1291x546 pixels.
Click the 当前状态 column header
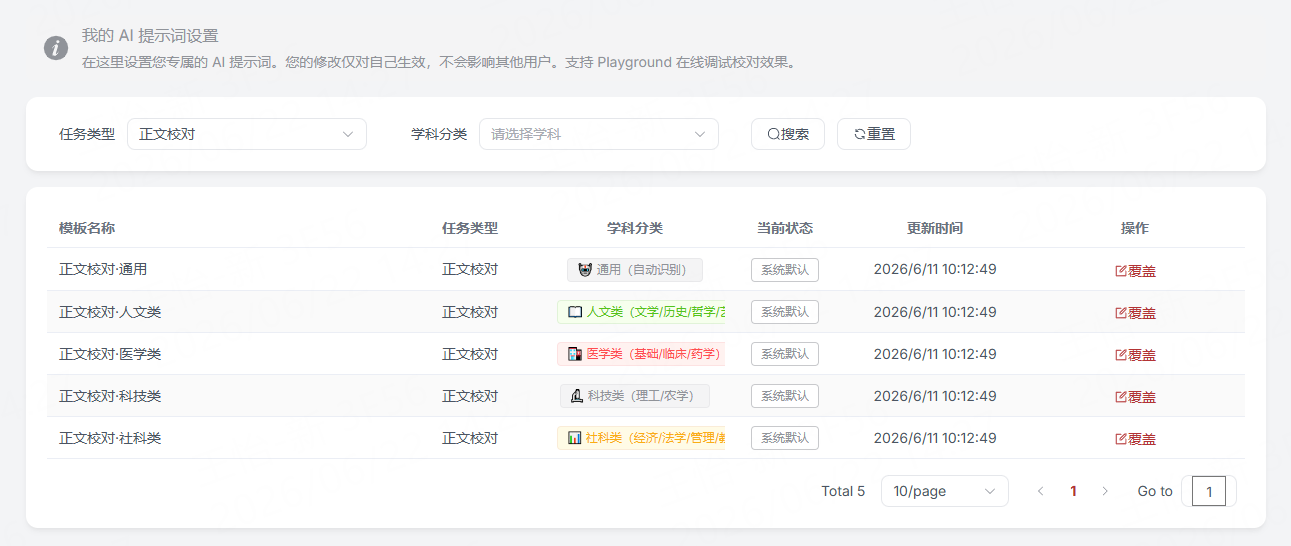click(785, 228)
